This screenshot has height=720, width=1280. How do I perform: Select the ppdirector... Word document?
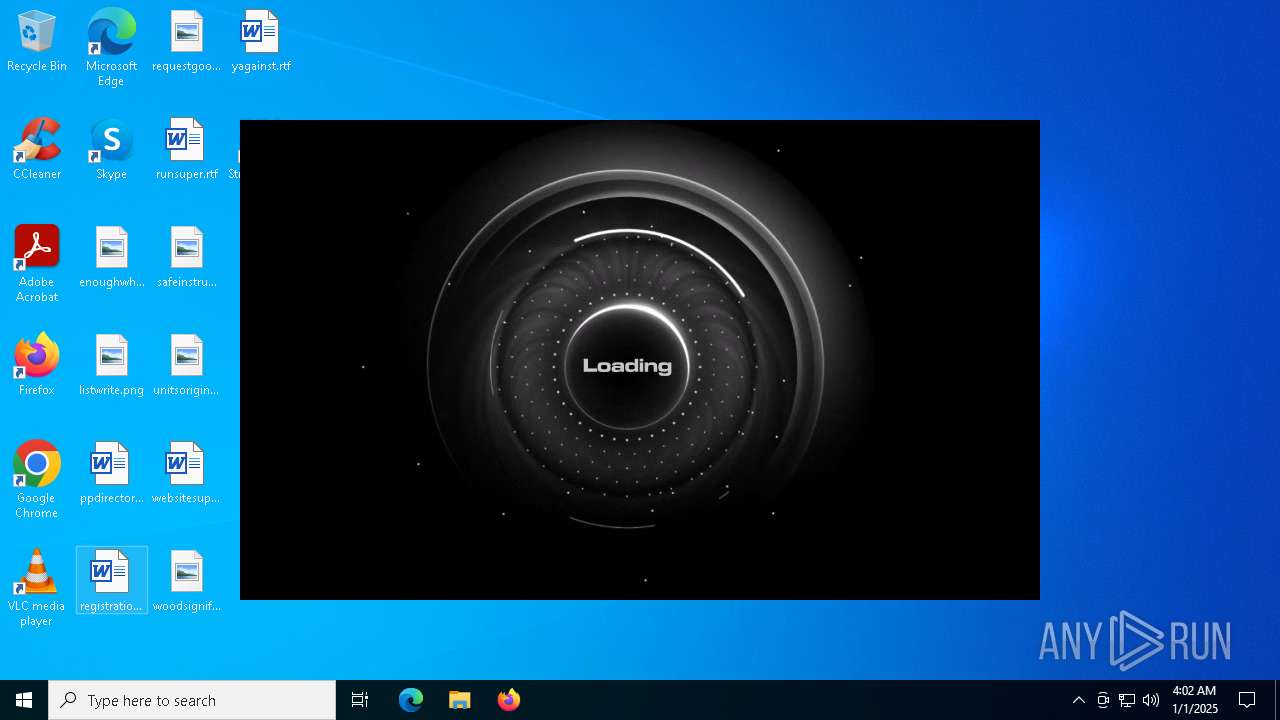111,474
